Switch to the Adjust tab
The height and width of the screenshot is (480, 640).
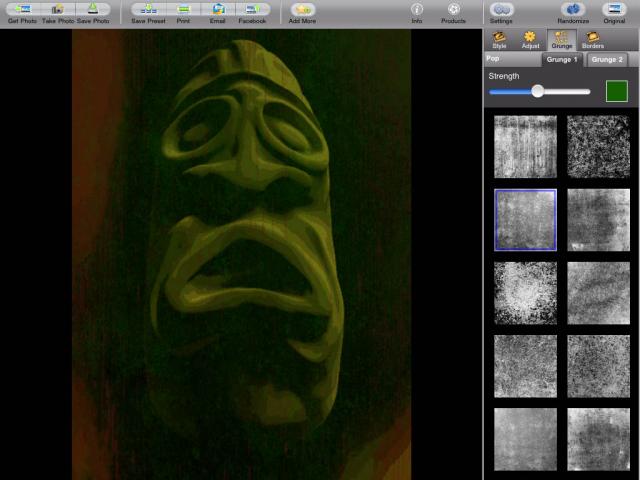click(530, 40)
